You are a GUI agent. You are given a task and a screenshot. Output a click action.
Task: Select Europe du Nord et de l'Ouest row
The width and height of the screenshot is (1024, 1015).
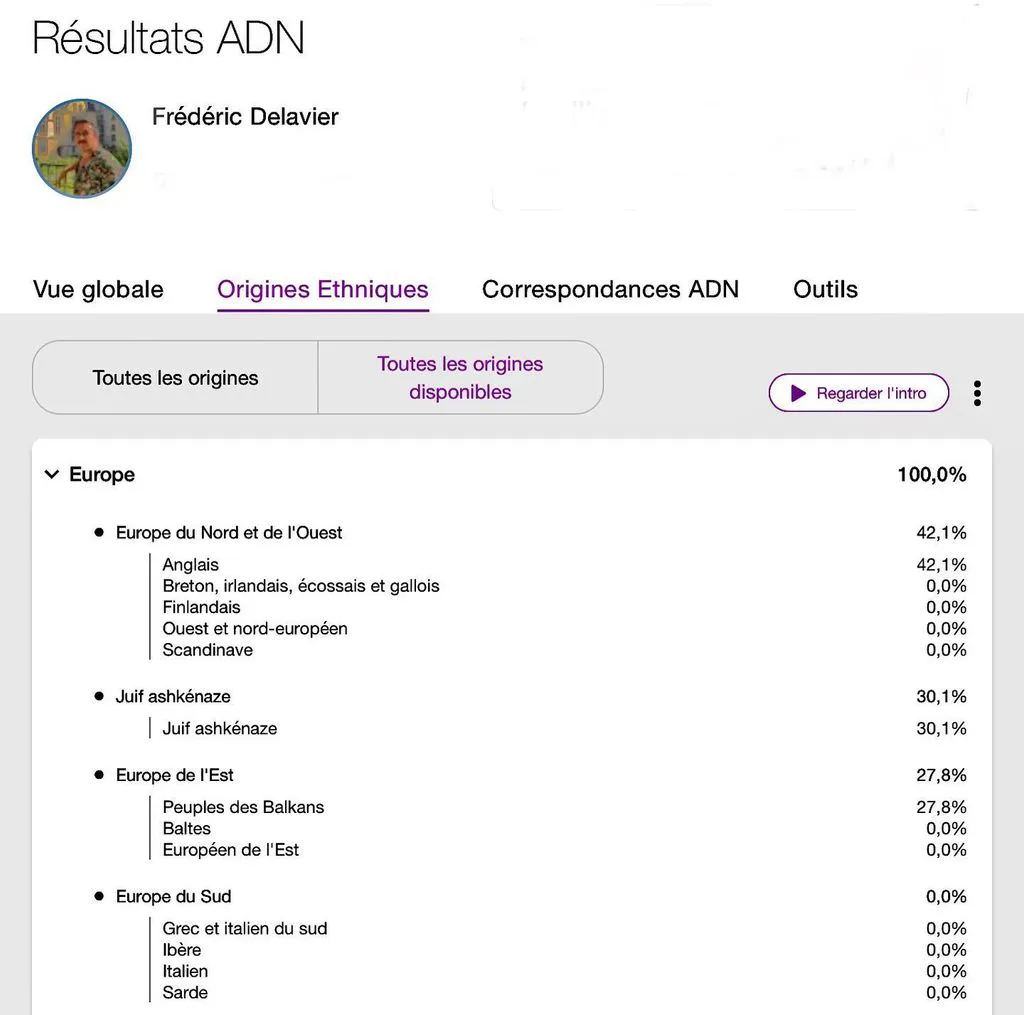point(530,532)
